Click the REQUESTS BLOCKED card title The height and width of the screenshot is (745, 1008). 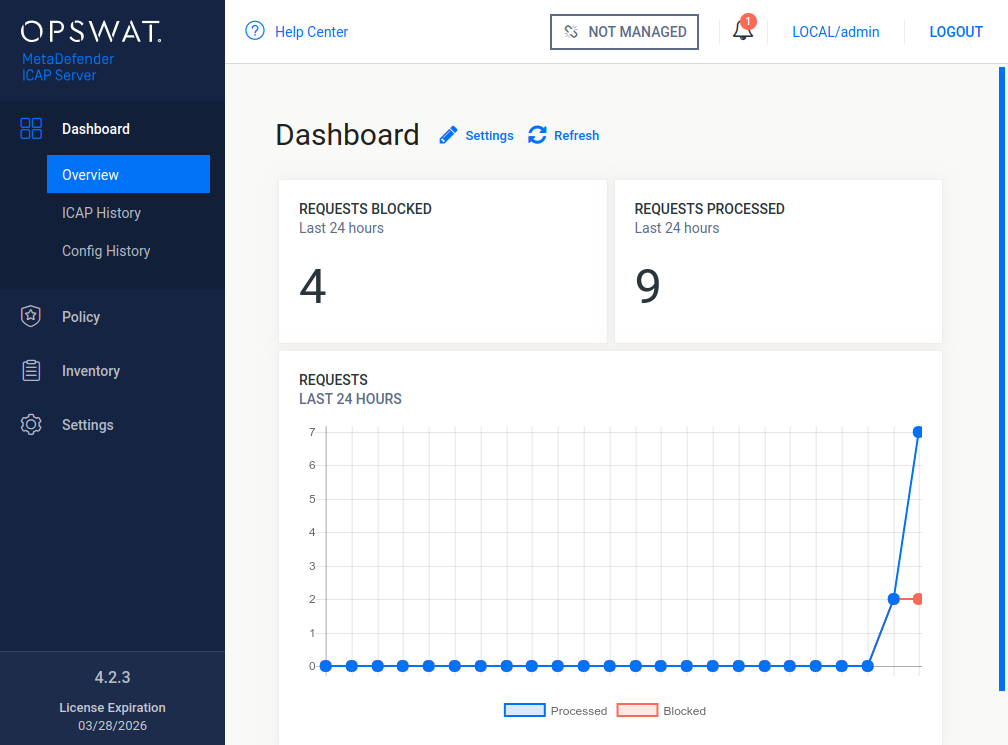(x=365, y=209)
